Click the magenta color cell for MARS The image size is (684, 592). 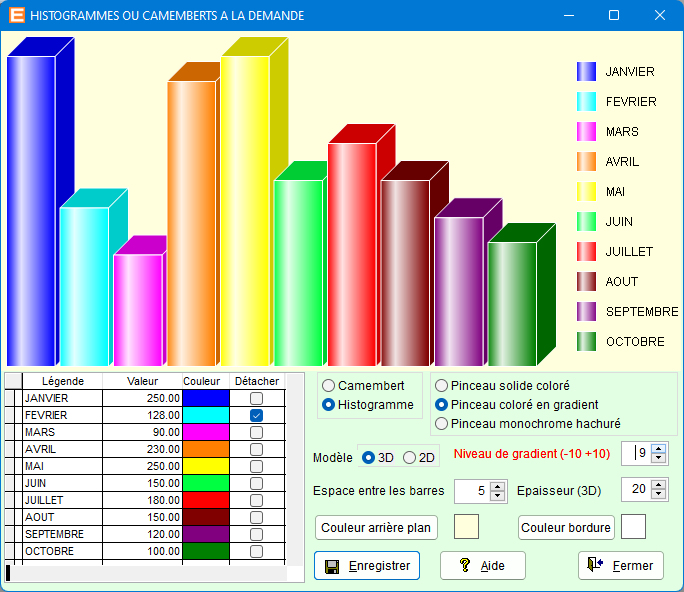[x=206, y=432]
